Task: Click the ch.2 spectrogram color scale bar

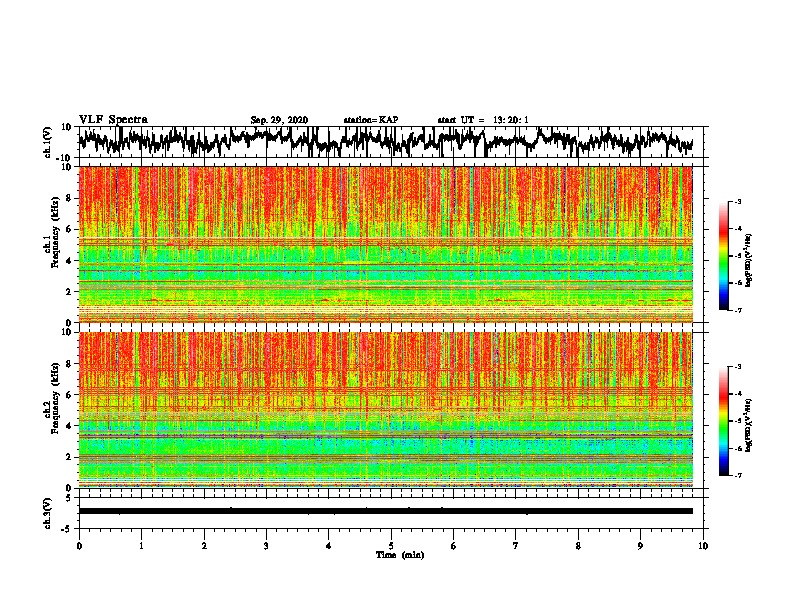Action: pos(723,421)
